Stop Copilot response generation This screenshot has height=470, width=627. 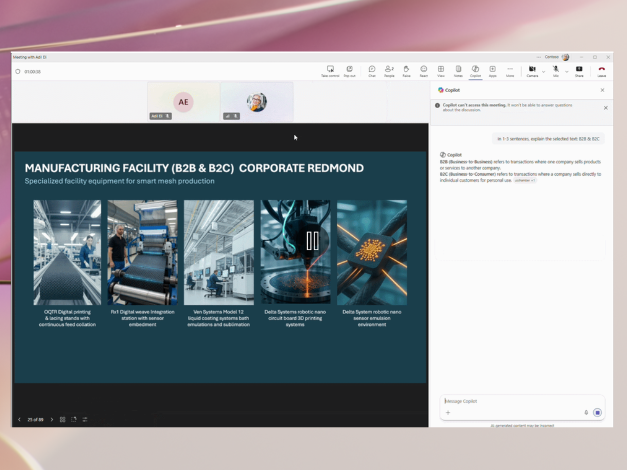(x=597, y=412)
